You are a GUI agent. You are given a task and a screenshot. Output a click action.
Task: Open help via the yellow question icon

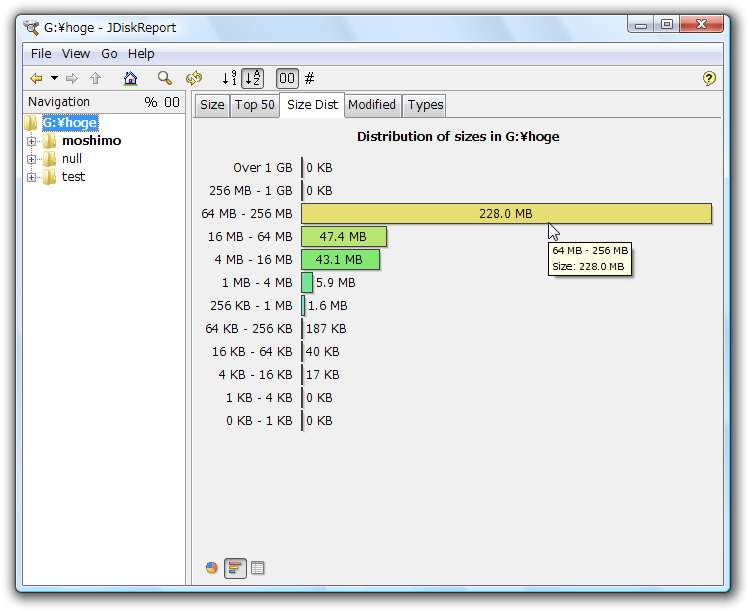tap(709, 78)
